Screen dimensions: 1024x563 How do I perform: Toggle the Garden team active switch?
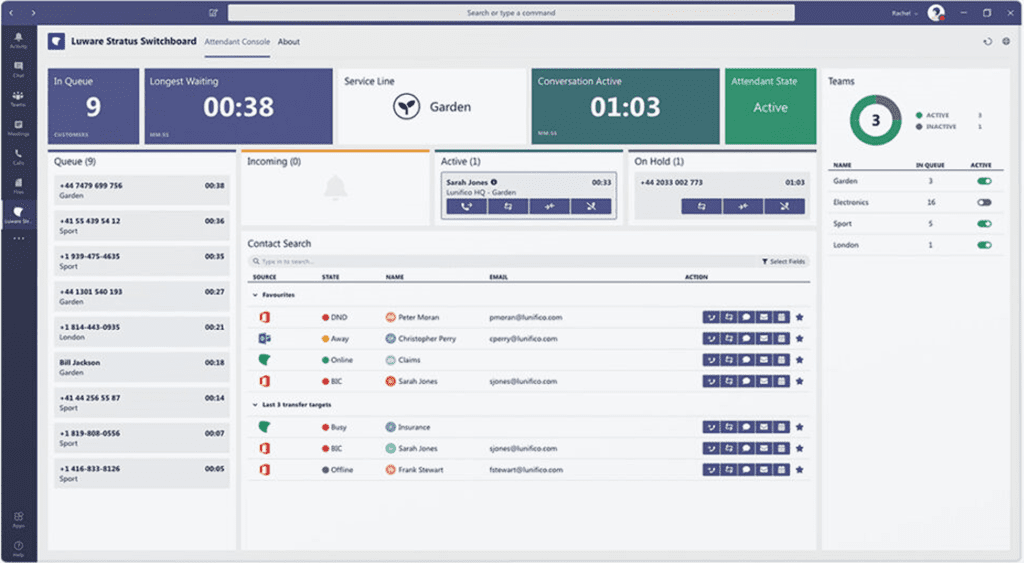(984, 181)
